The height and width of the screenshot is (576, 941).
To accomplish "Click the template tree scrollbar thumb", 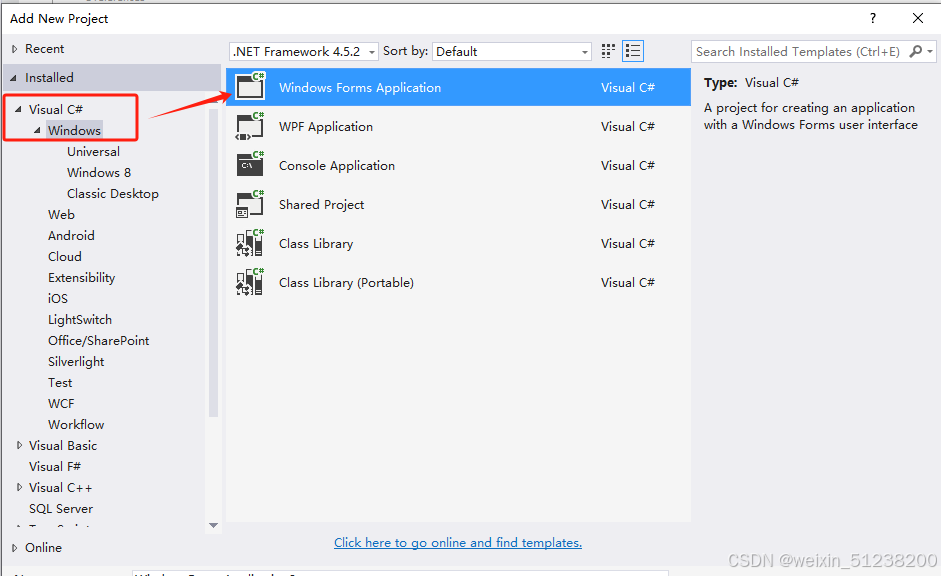I will point(213,262).
